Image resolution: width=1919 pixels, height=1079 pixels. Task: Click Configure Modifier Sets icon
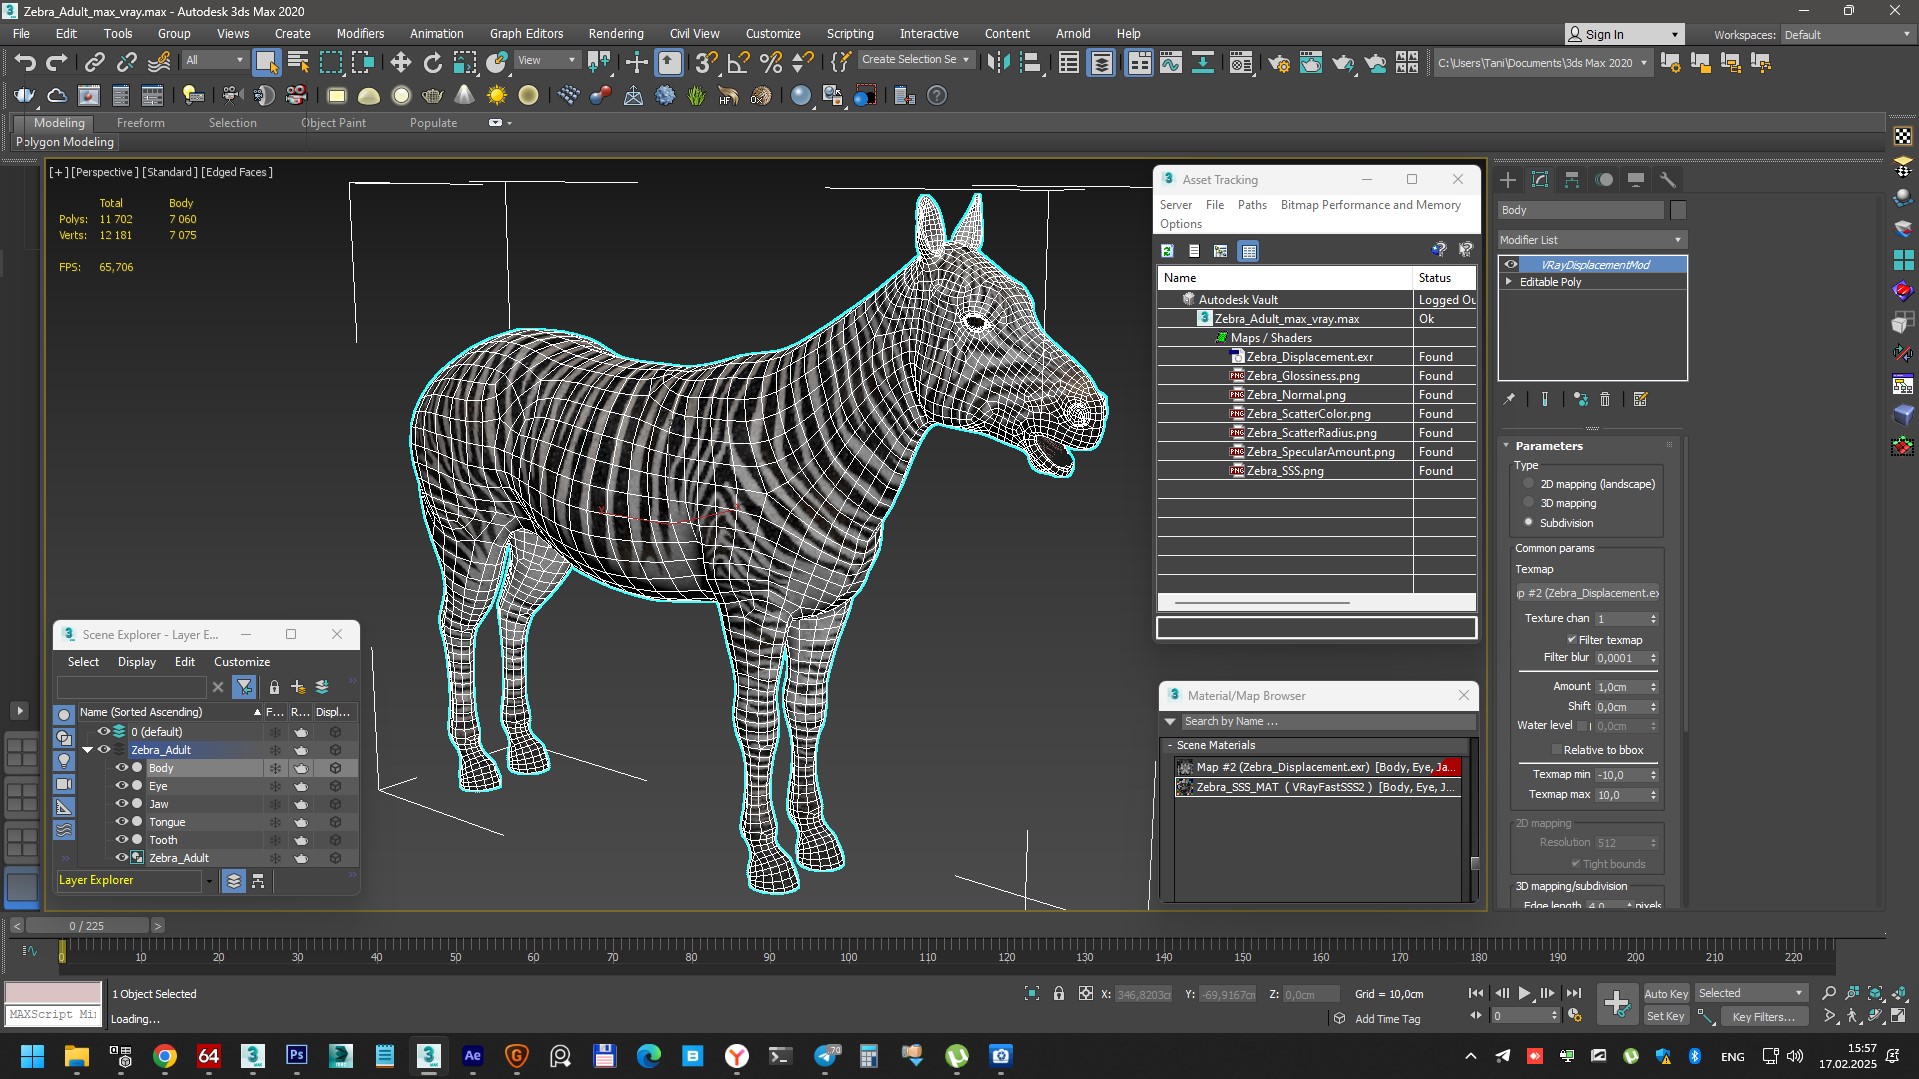[1640, 399]
